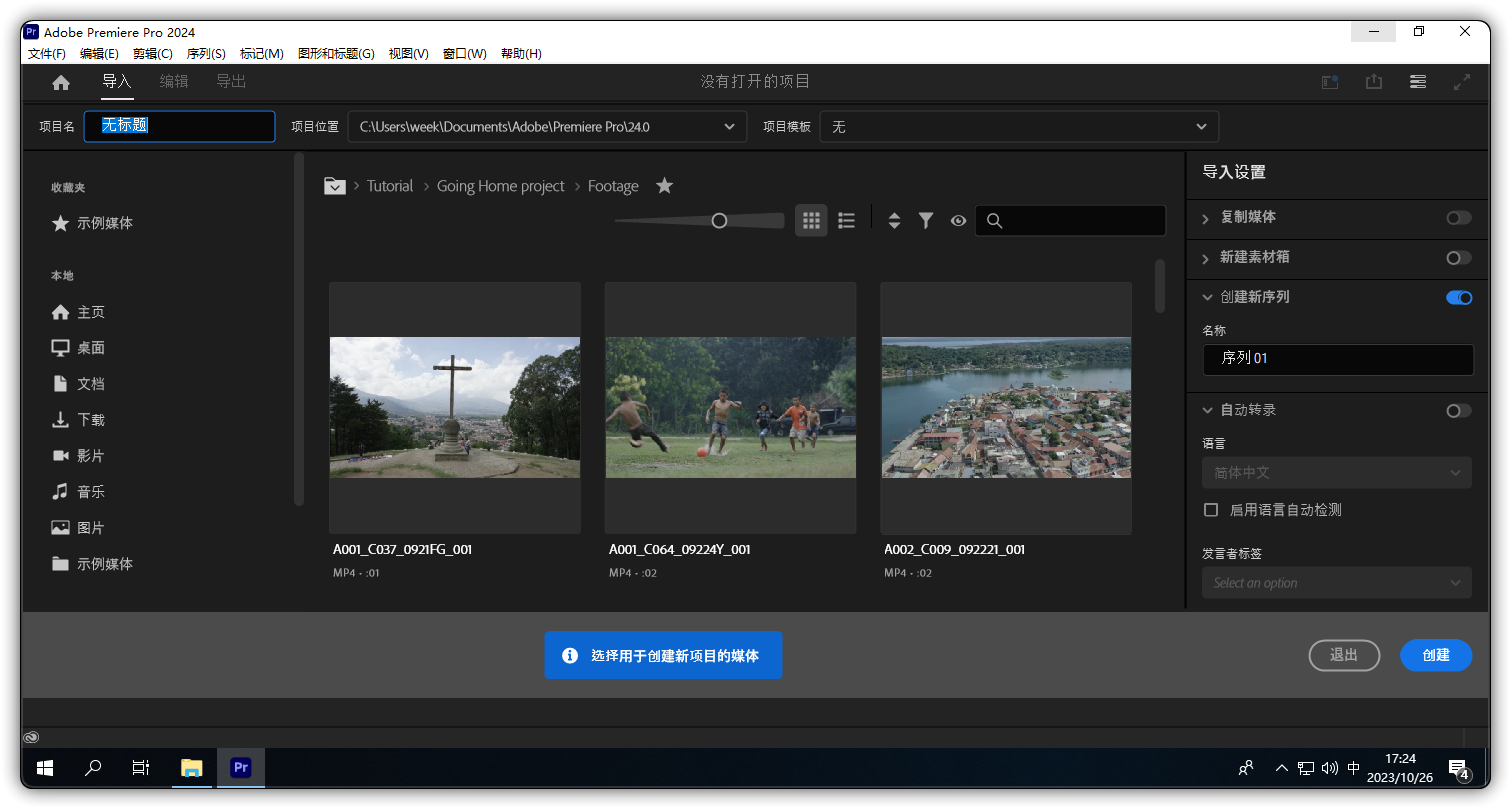Click the 创建 button
The height and width of the screenshot is (809, 1511).
pos(1436,655)
